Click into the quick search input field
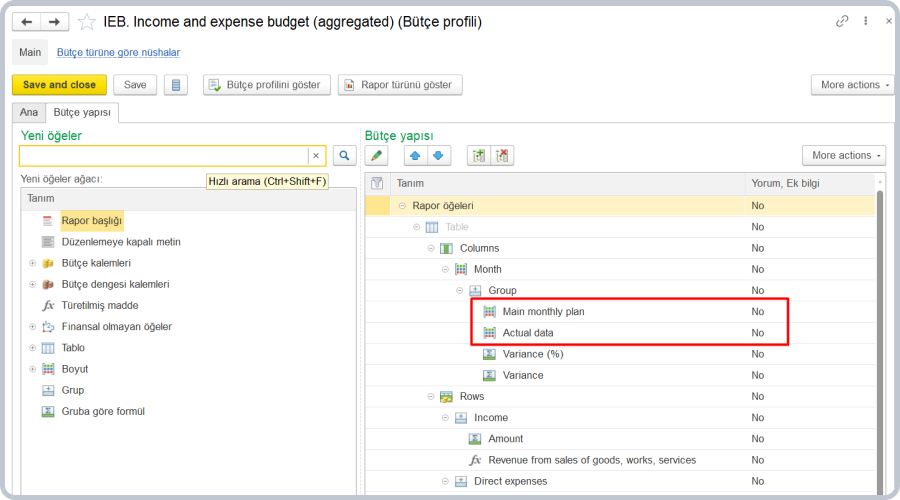The width and height of the screenshot is (900, 500). tap(164, 156)
